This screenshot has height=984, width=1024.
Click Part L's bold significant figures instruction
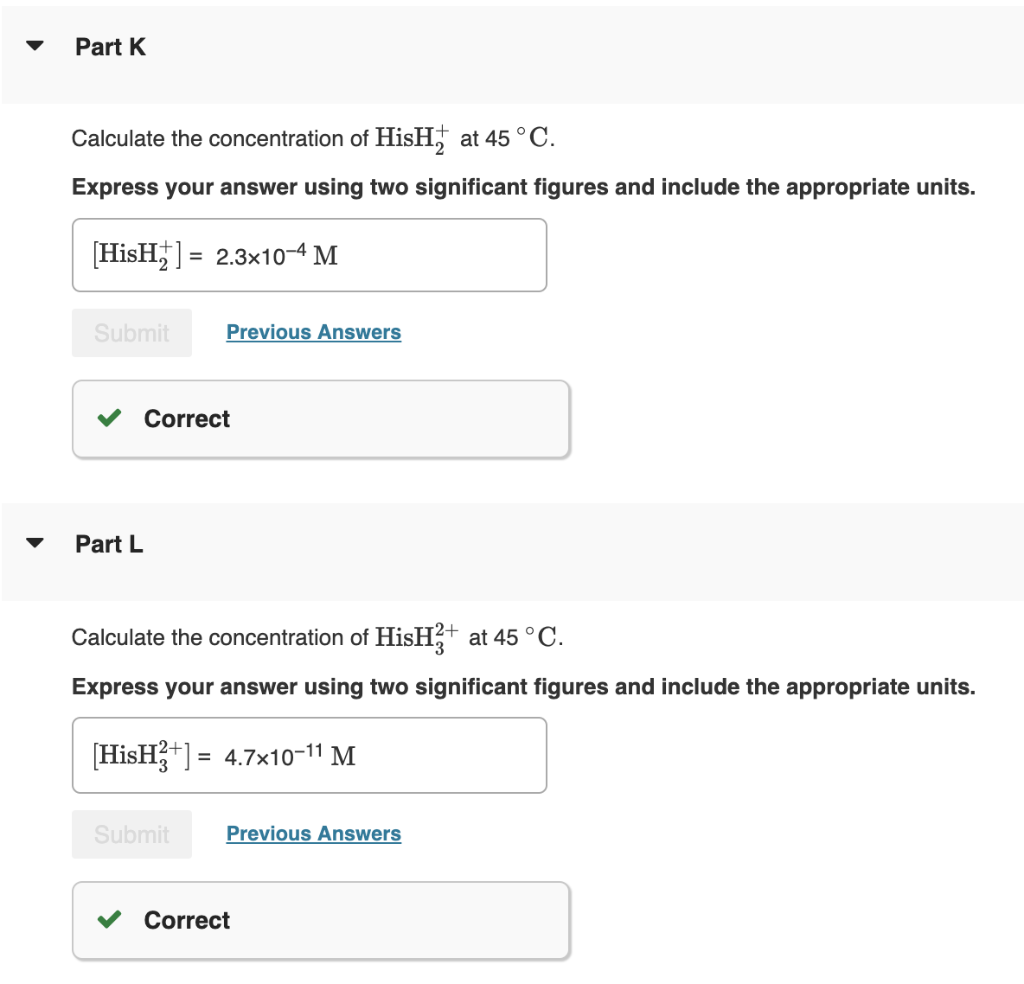[523, 687]
